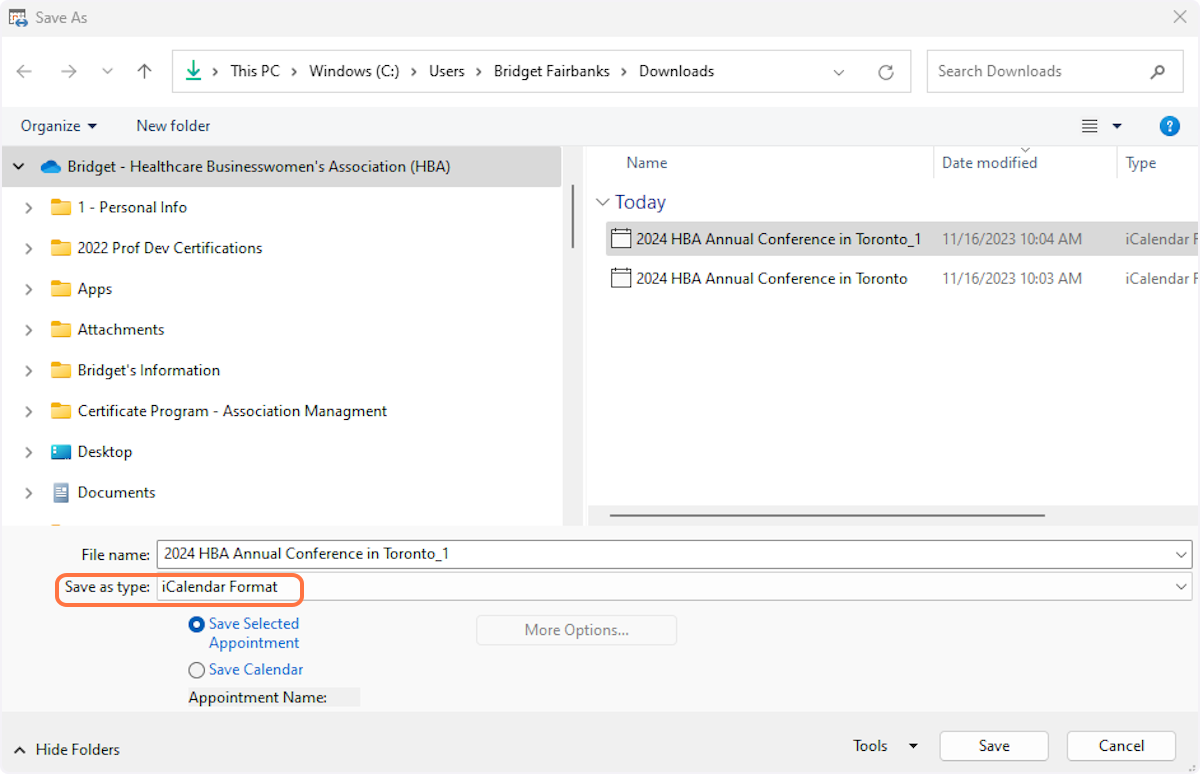Viewport: 1200px width, 774px height.
Task: Select Windows (C:) in the breadcrumb
Action: coord(354,71)
